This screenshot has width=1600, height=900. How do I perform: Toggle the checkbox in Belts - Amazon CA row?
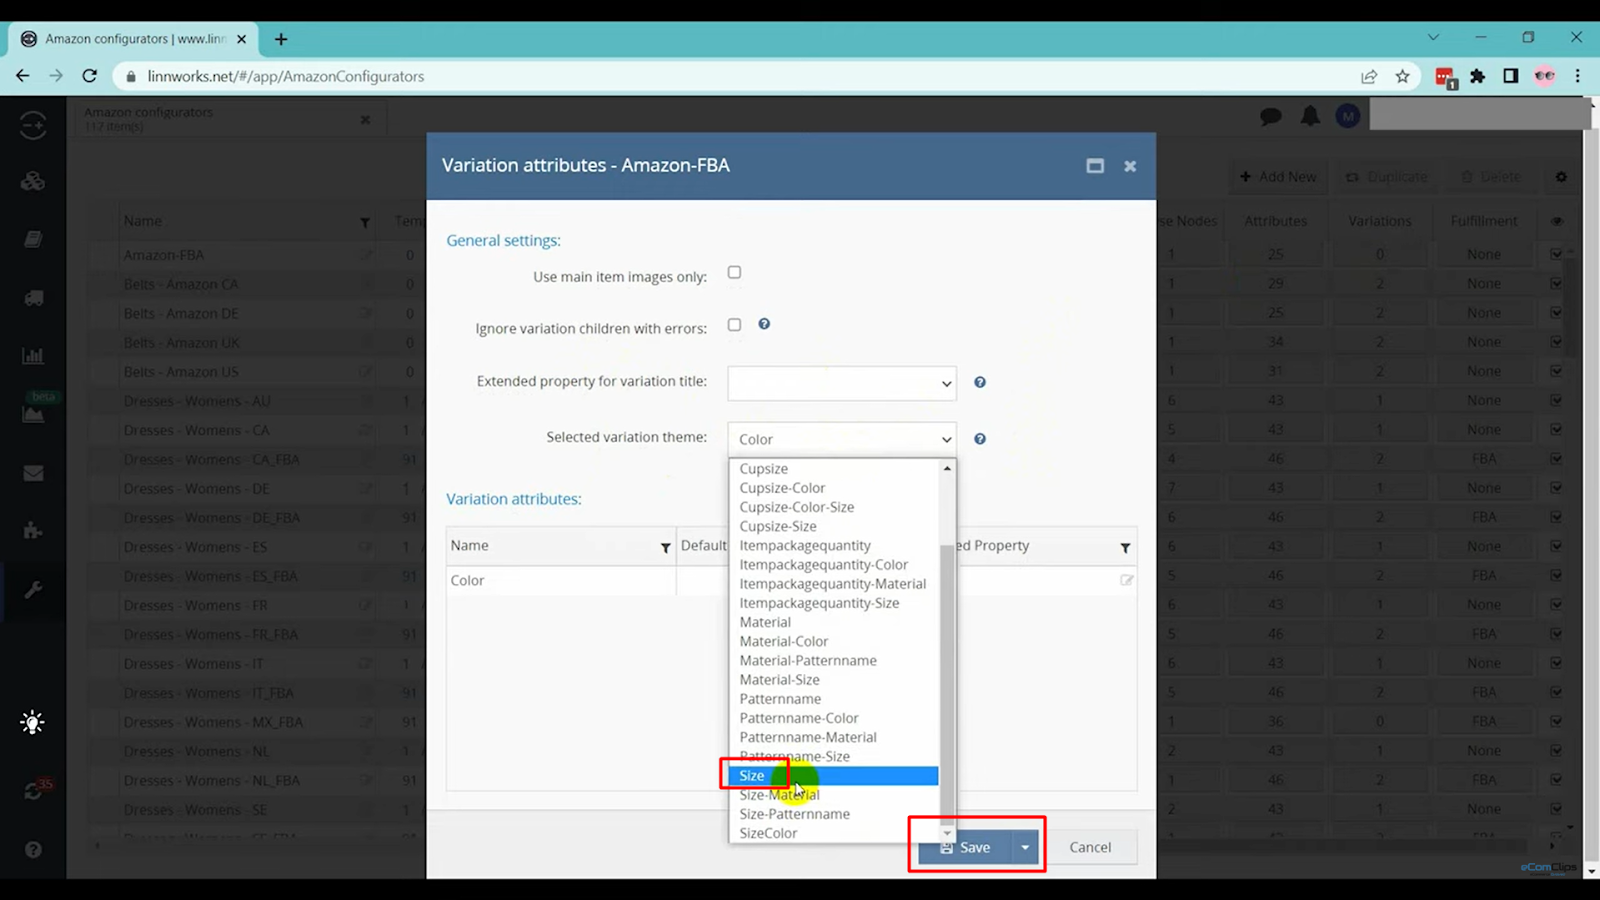point(1556,283)
